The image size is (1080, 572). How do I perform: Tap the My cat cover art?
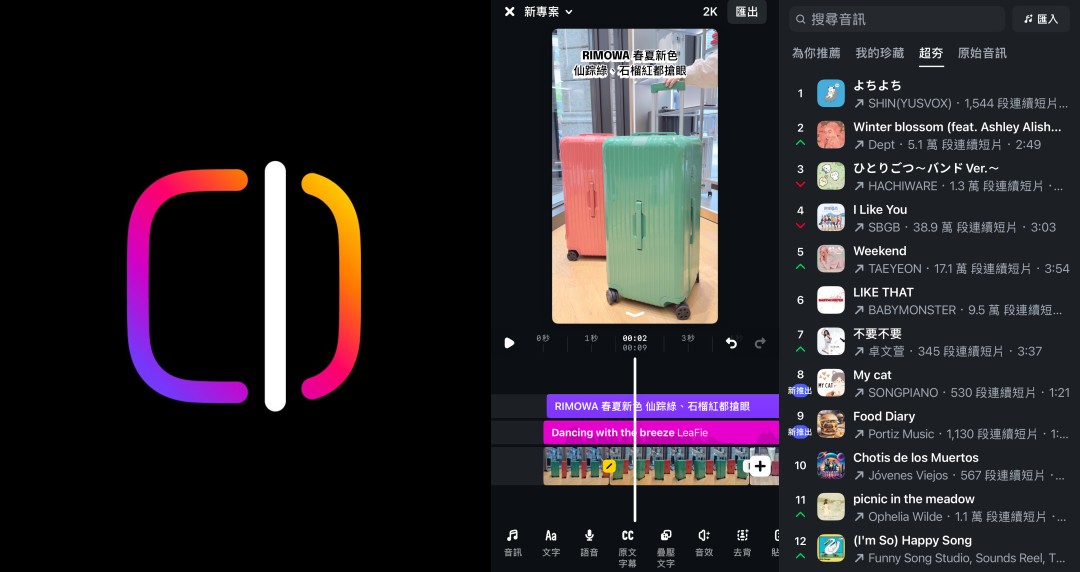point(831,382)
